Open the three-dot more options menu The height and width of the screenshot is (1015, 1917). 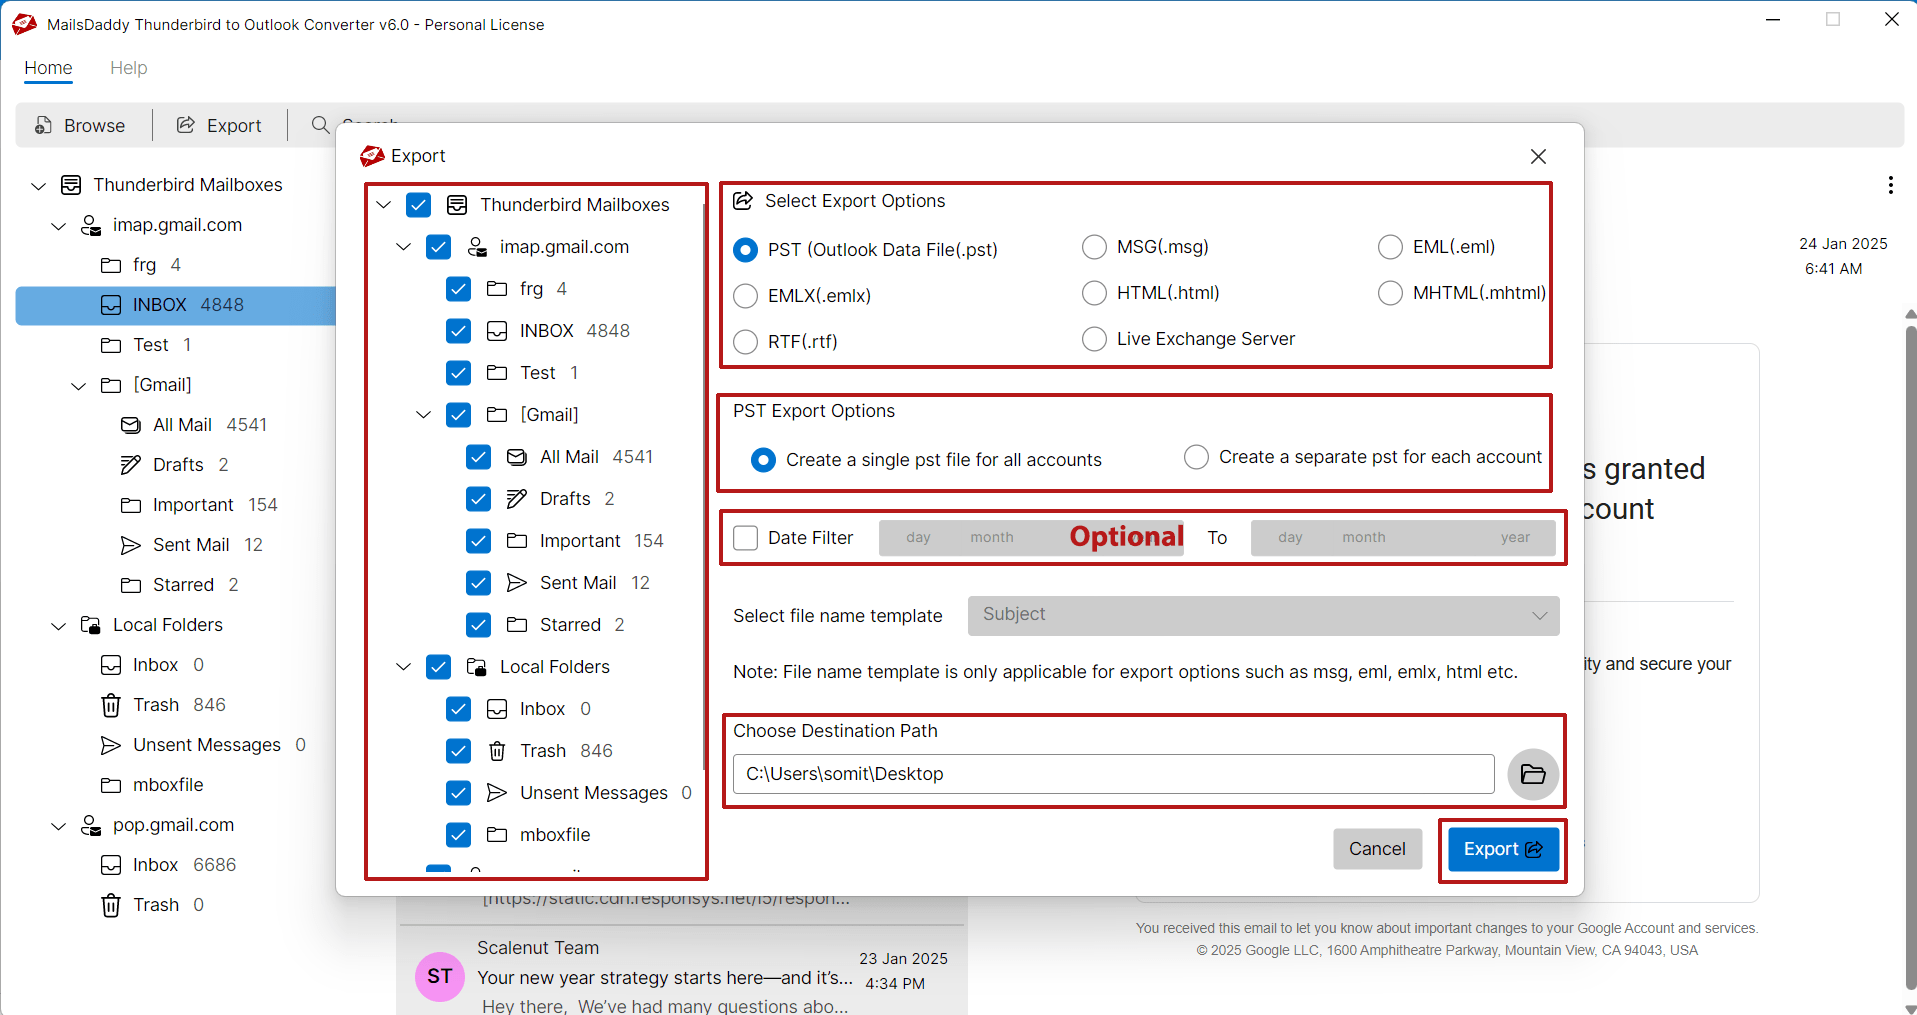[x=1889, y=185]
